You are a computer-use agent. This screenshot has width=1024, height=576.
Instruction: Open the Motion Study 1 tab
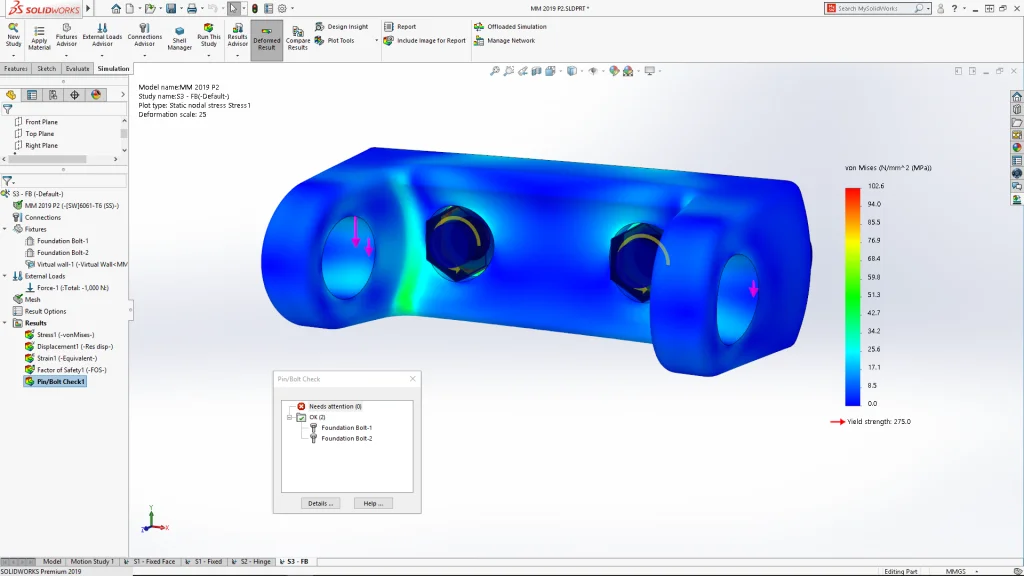click(91, 562)
